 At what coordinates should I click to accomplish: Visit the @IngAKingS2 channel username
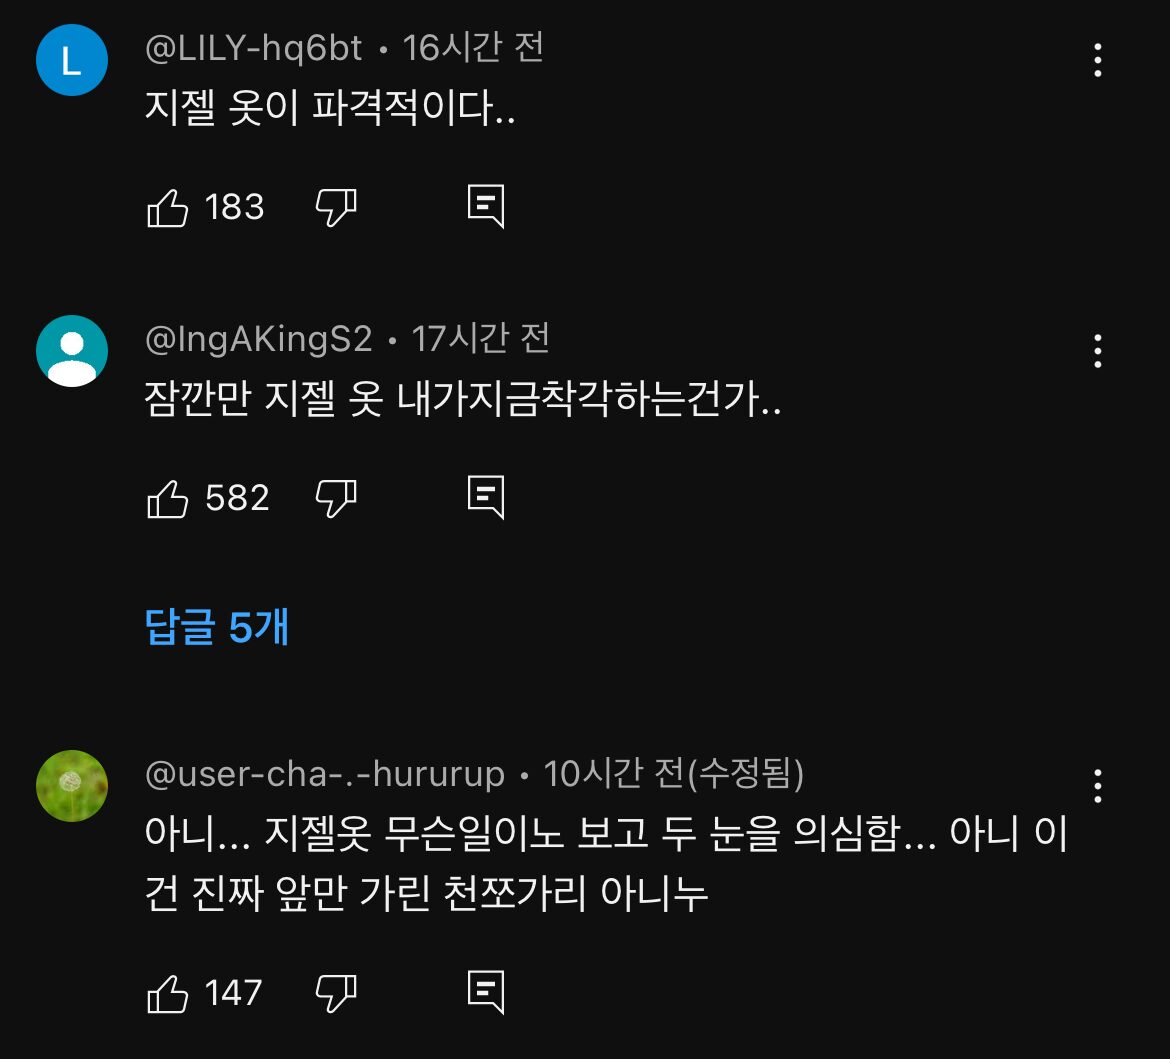258,339
